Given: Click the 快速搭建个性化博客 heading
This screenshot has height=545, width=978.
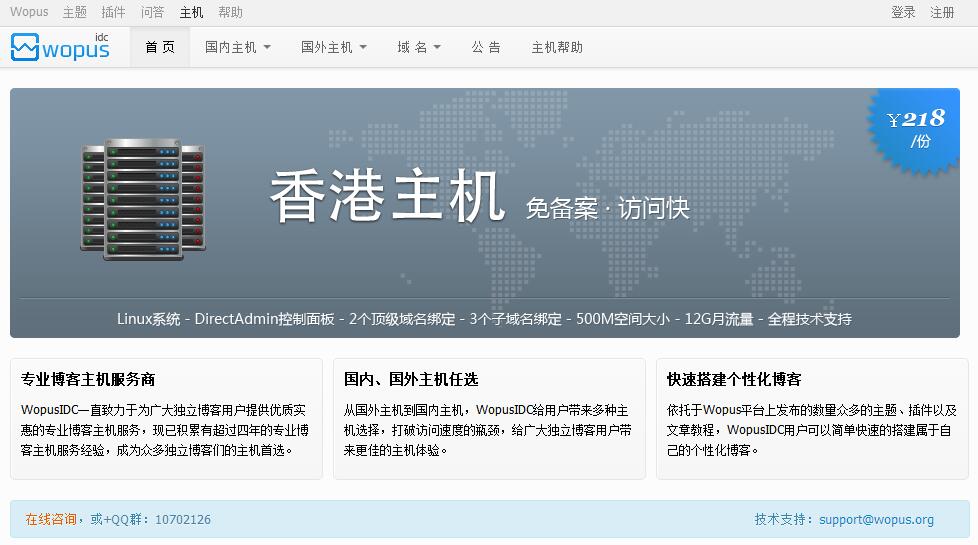Looking at the screenshot, I should (x=734, y=379).
